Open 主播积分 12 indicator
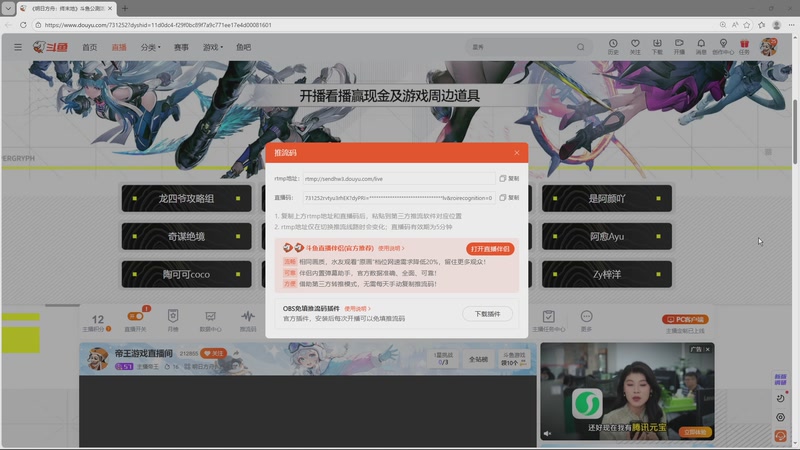The height and width of the screenshot is (450, 800). pos(97,322)
